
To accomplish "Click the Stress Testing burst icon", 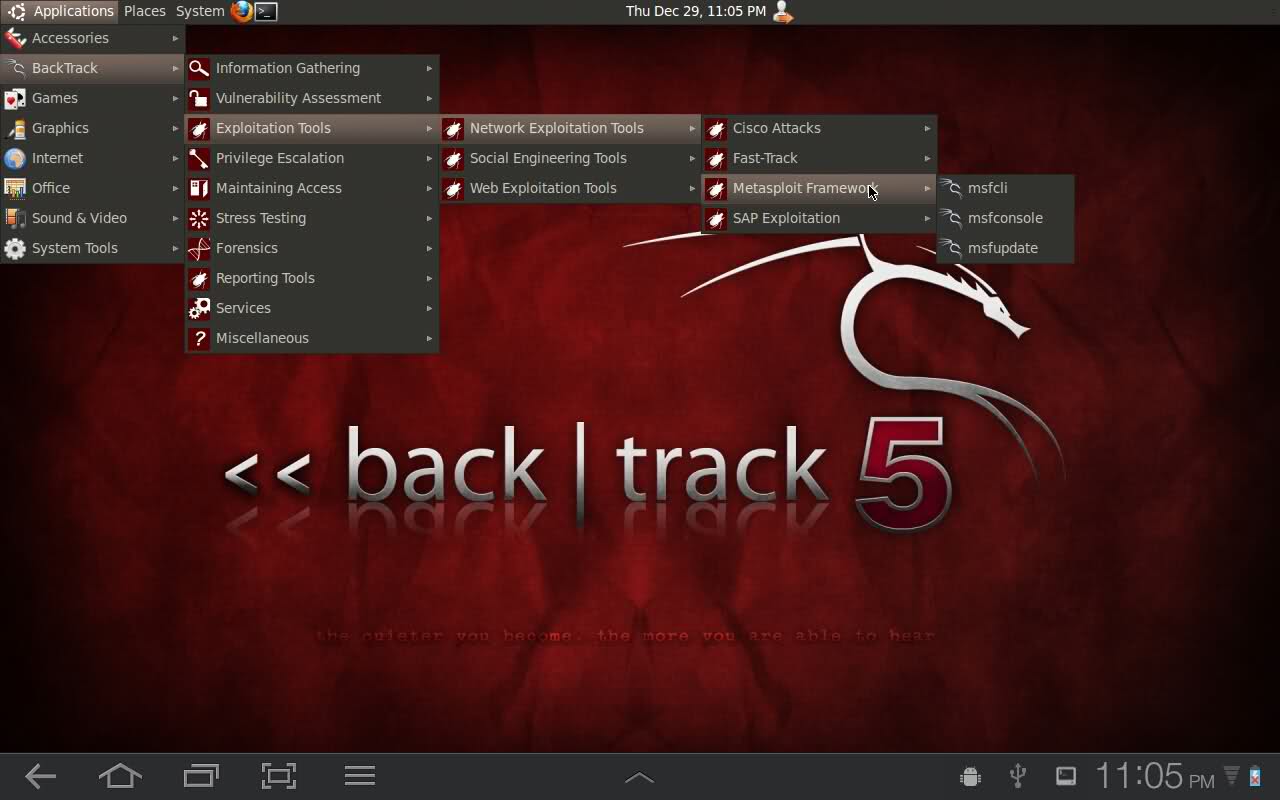I will (x=199, y=218).
